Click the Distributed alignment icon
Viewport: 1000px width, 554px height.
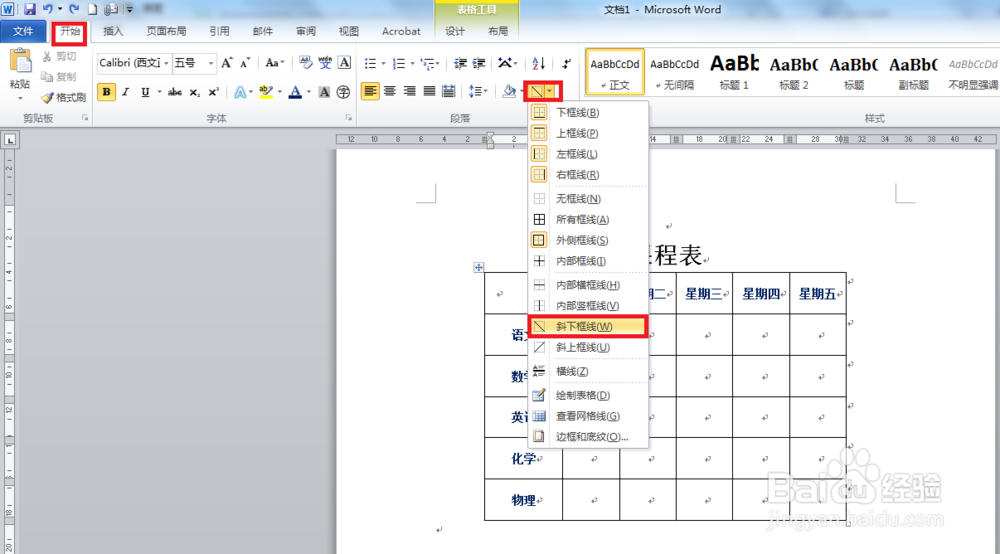tap(449, 91)
